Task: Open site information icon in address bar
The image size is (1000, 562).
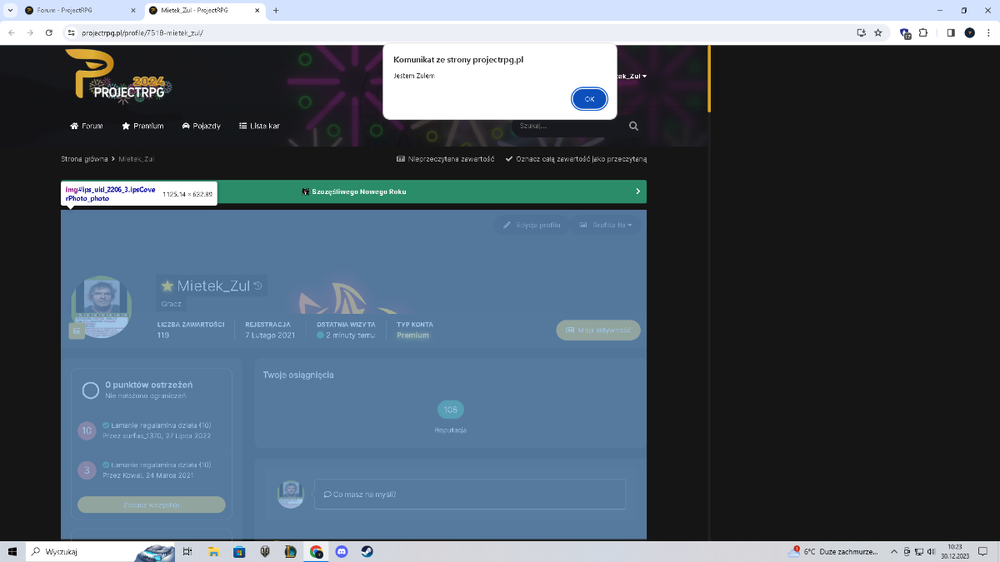Action: pos(71,33)
